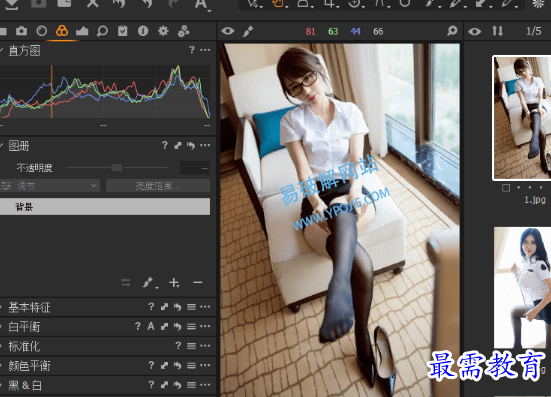Image resolution: width=551 pixels, height=397 pixels.
Task: Toggle proofing eye icon in viewer toolbar
Action: (228, 31)
